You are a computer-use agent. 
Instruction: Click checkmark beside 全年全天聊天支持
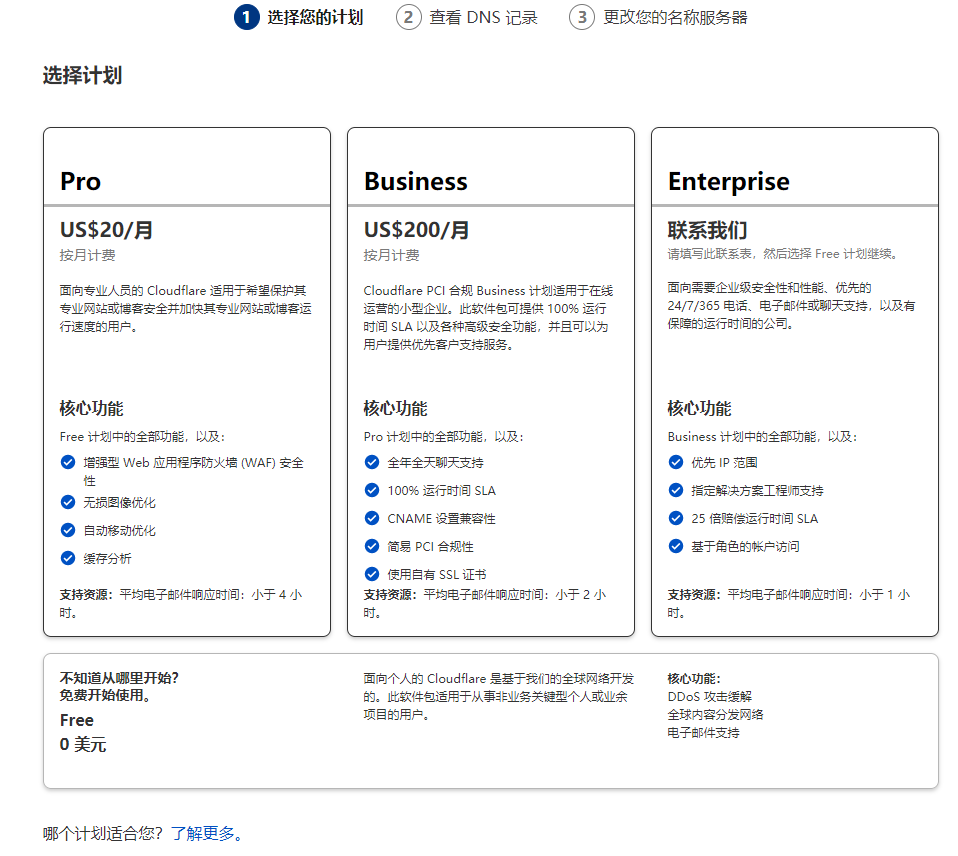[371, 462]
